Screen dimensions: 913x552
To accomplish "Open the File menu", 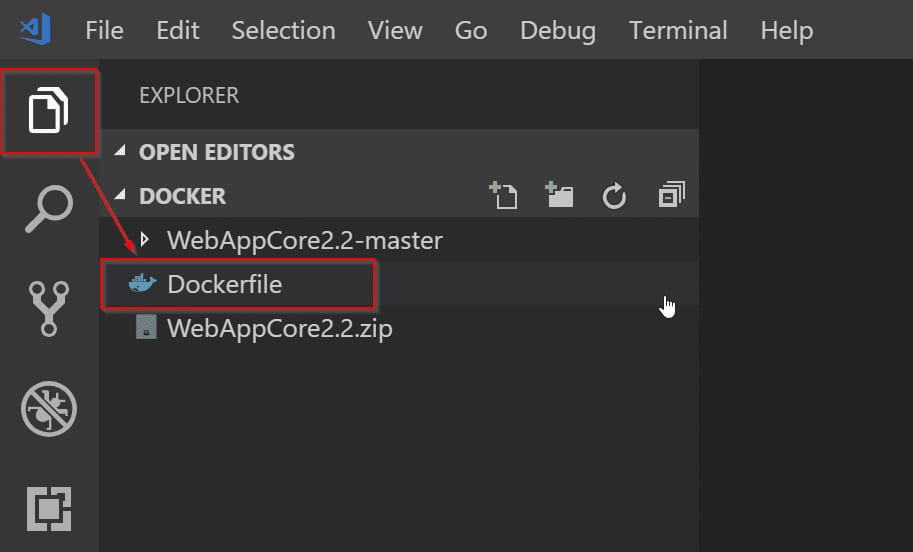I will [x=104, y=30].
